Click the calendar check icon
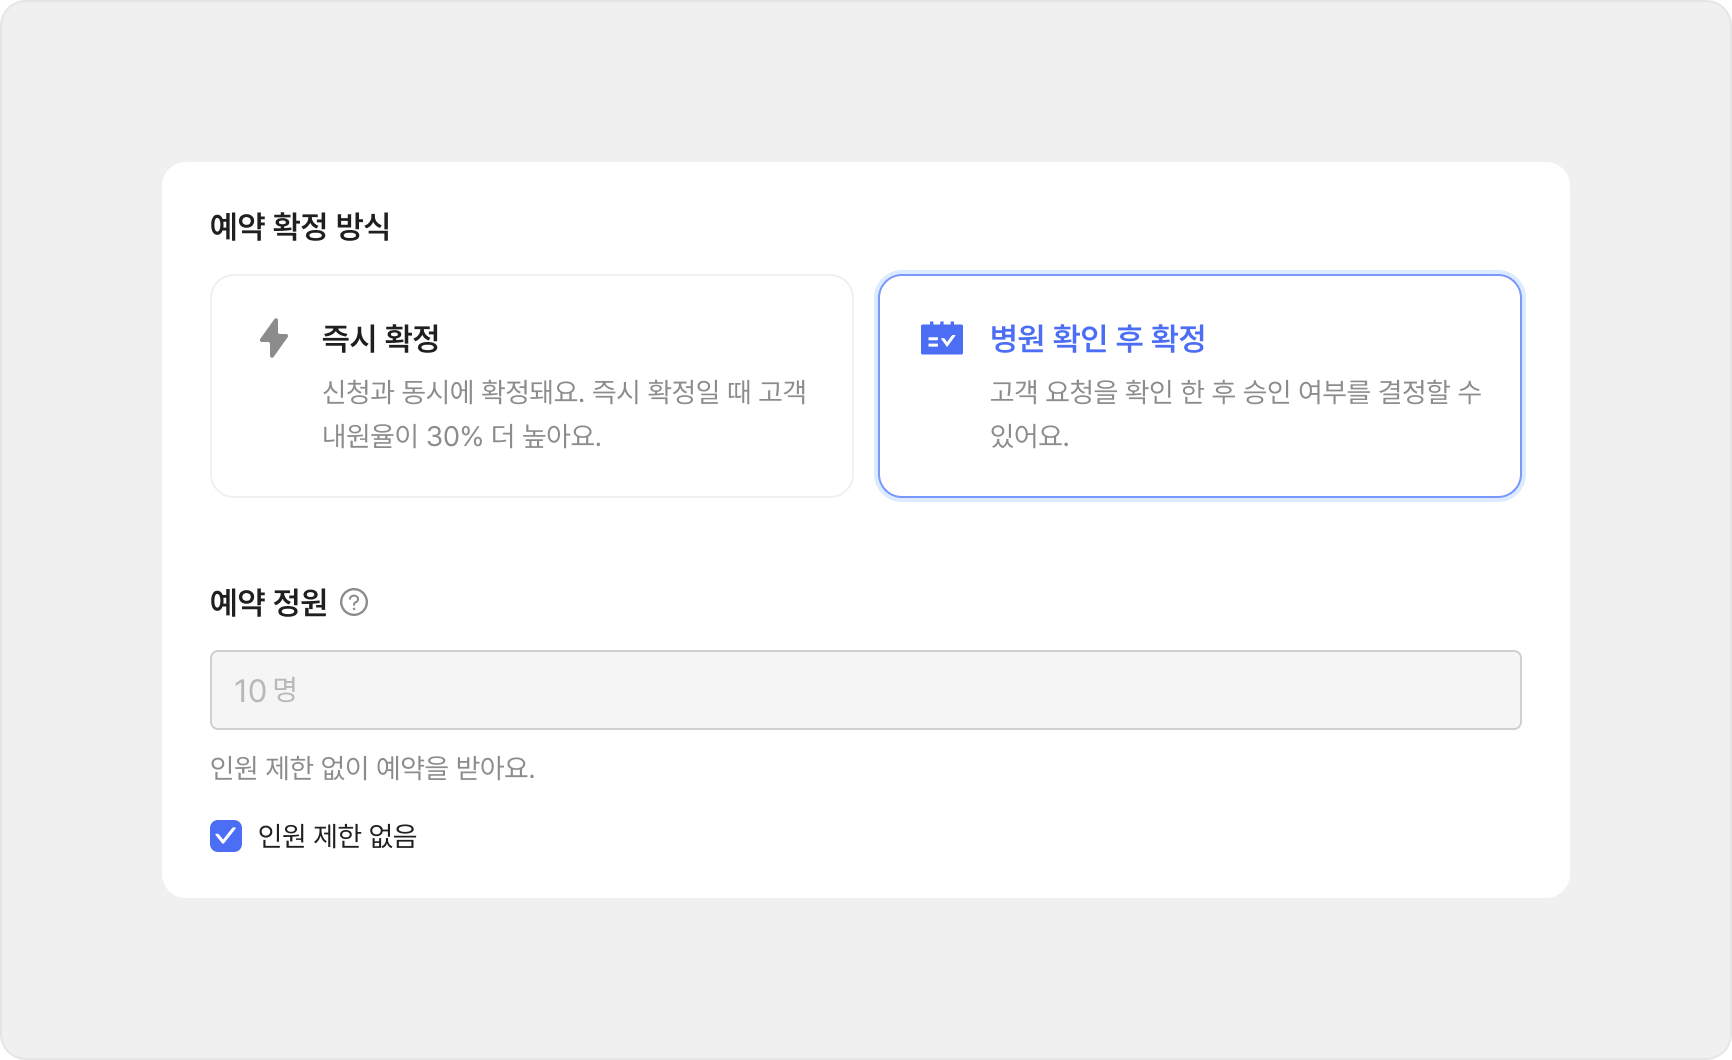Image resolution: width=1732 pixels, height=1060 pixels. (941, 338)
